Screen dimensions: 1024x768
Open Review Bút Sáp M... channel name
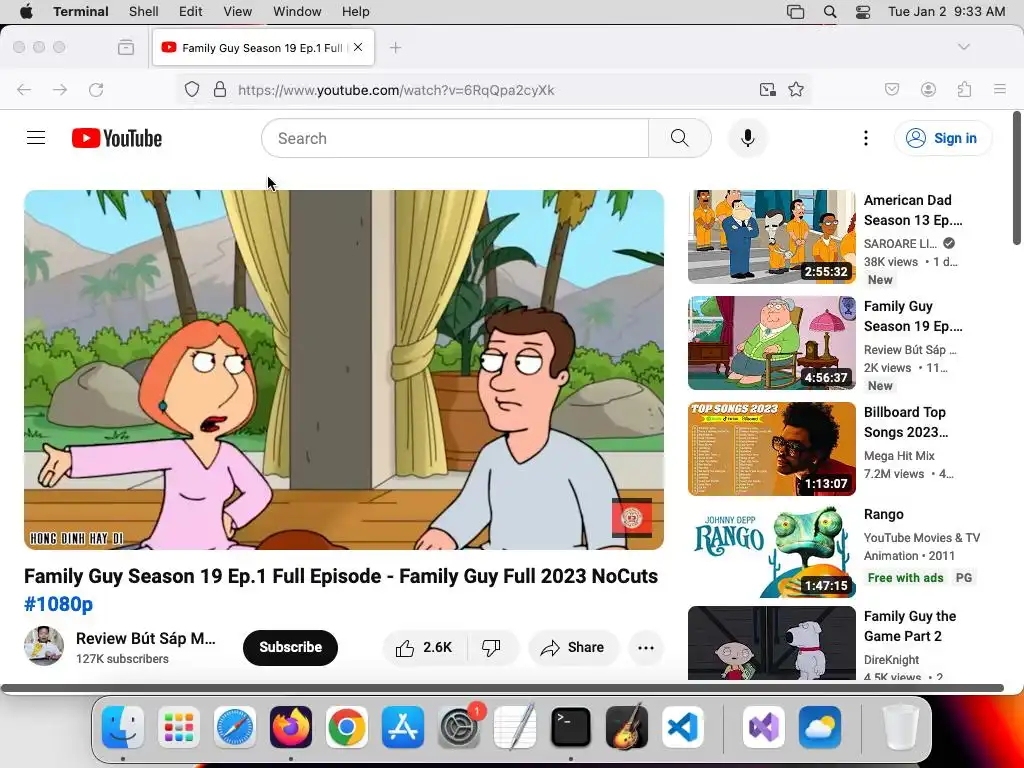(x=146, y=638)
